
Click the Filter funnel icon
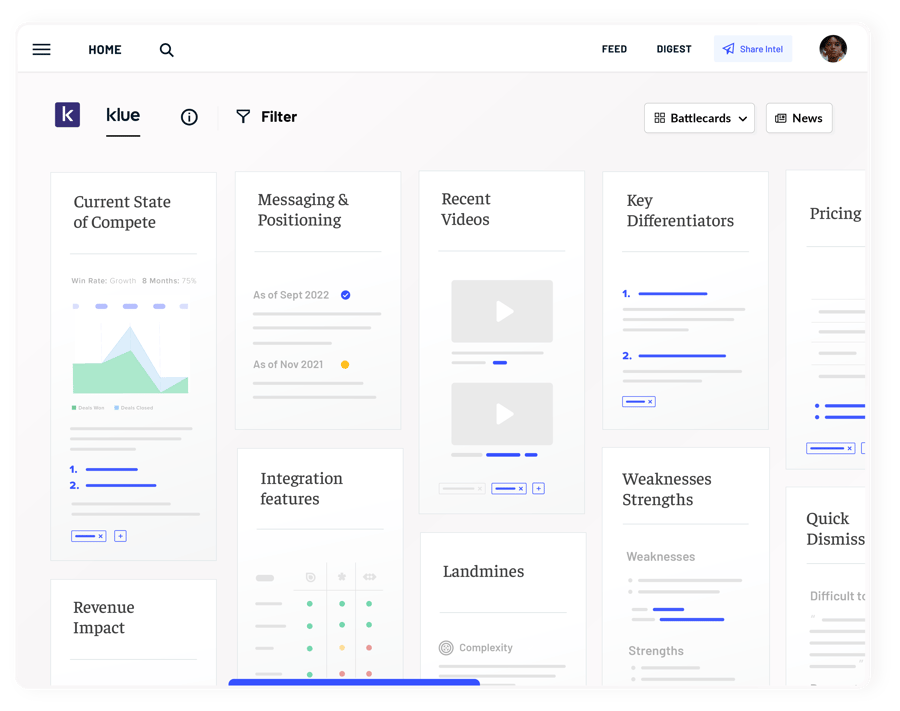(243, 116)
